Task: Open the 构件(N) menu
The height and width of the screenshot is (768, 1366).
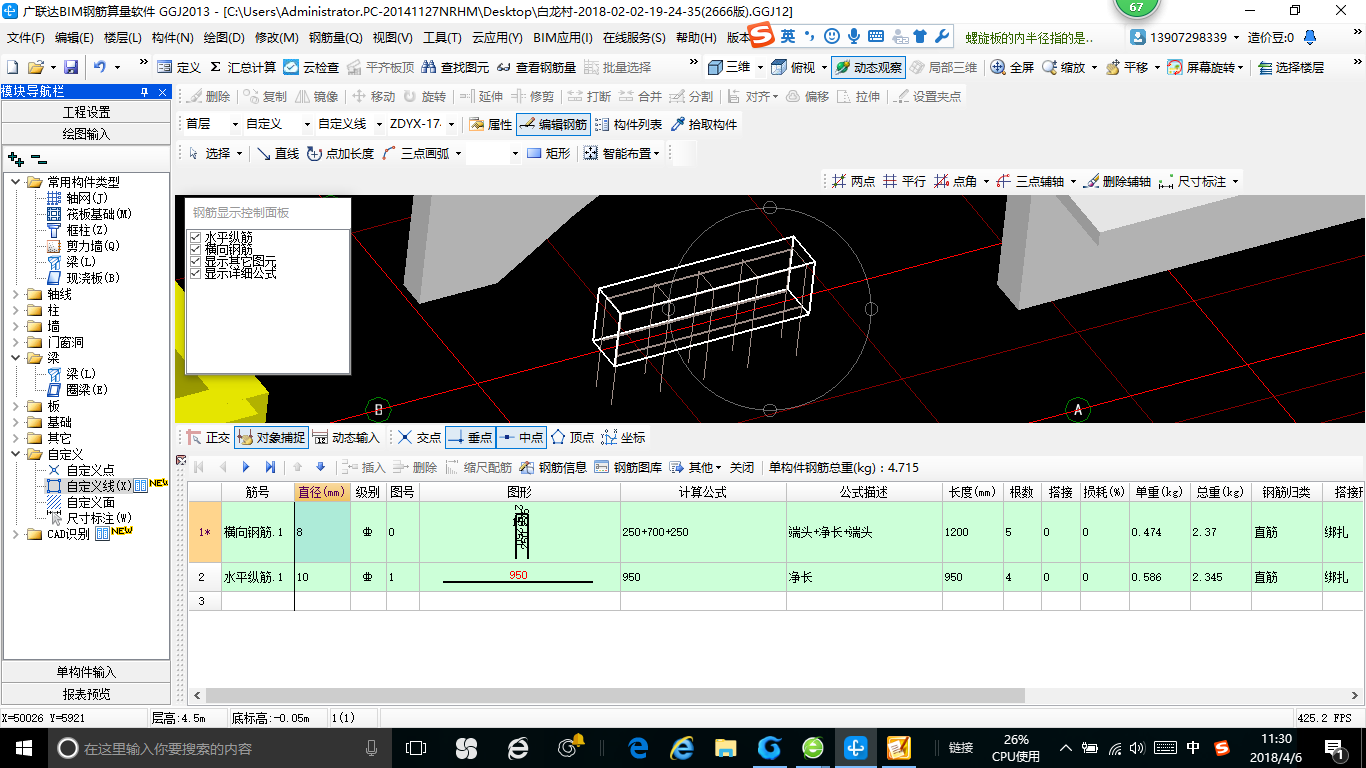Action: point(173,38)
